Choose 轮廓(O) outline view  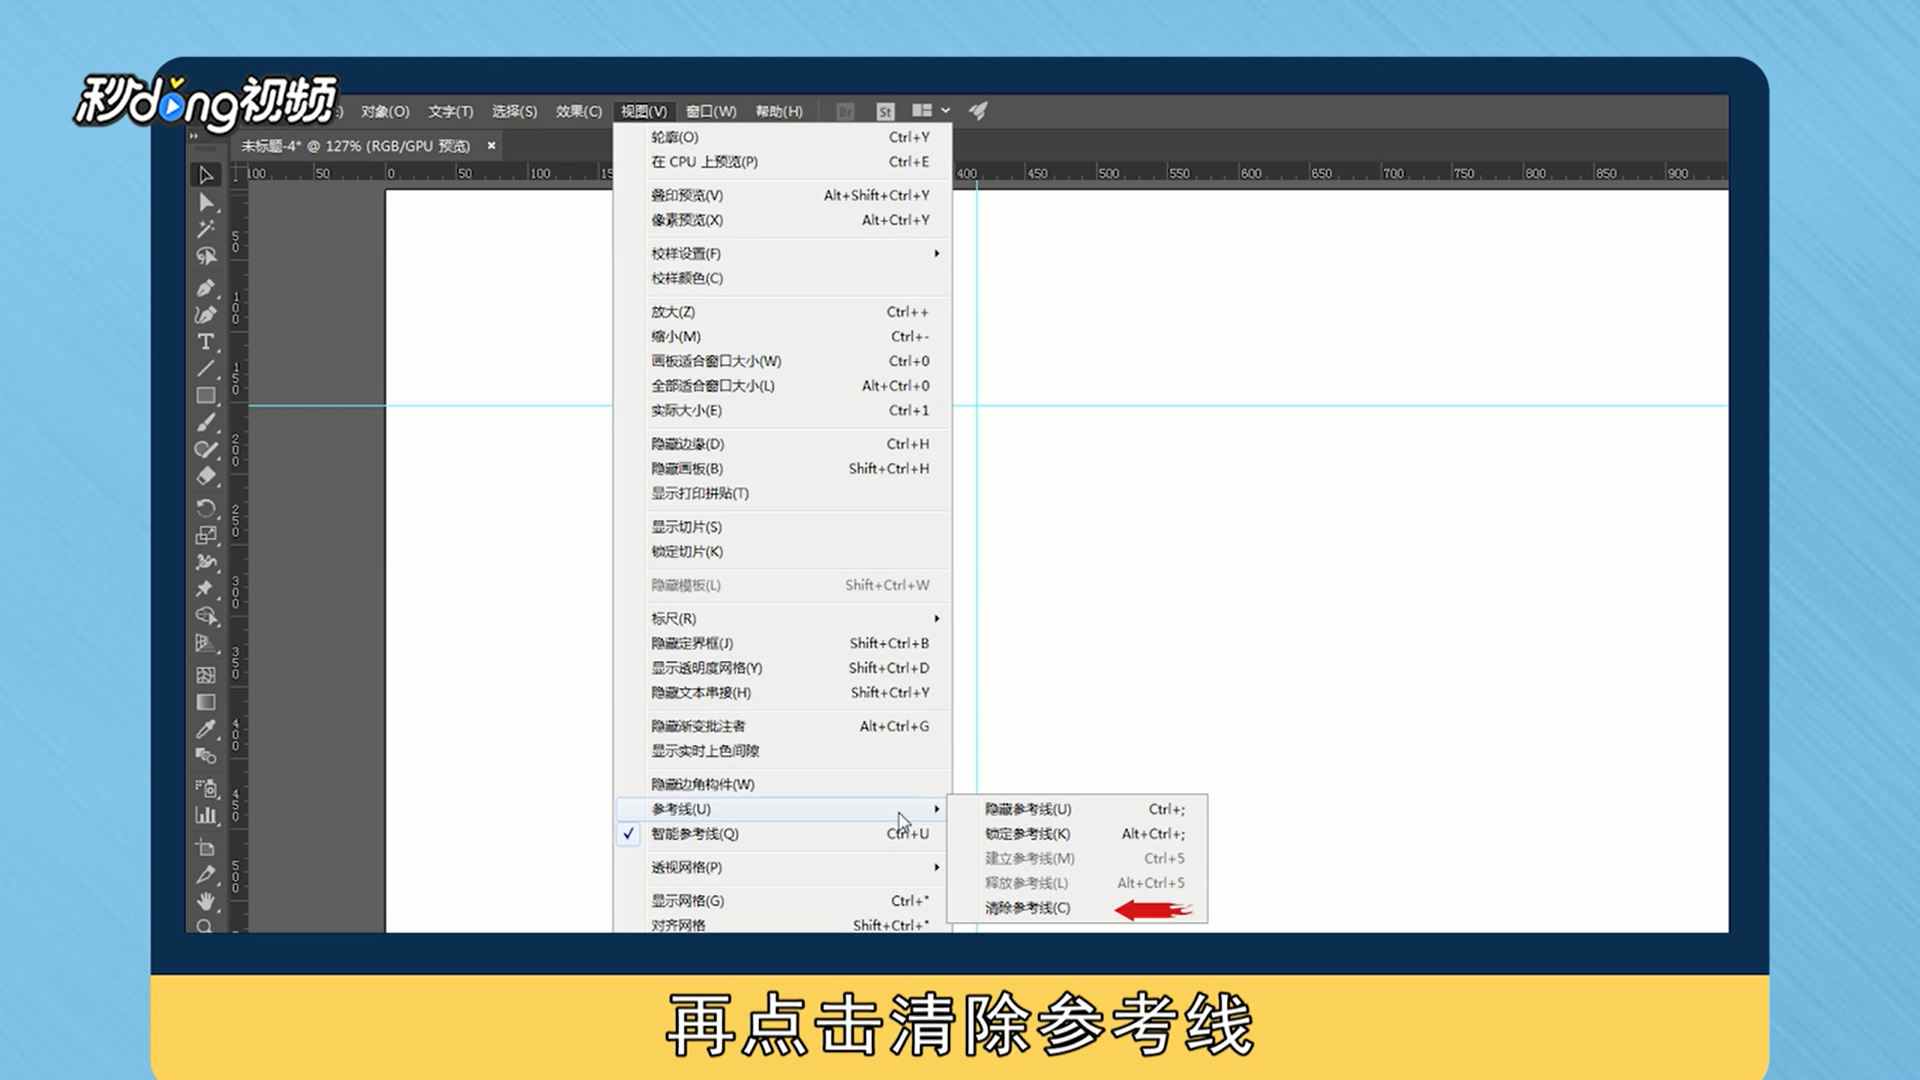pos(783,137)
